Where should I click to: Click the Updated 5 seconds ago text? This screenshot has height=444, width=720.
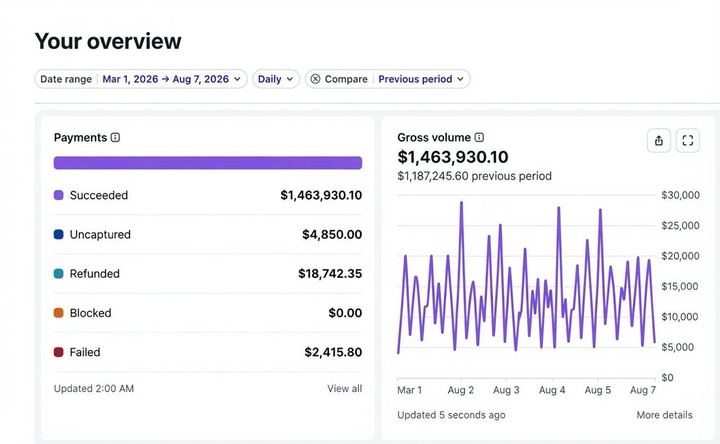click(x=451, y=415)
